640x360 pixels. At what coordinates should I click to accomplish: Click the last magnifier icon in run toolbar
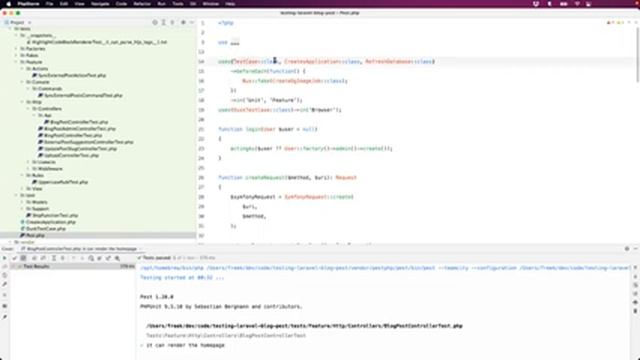tap(117, 258)
